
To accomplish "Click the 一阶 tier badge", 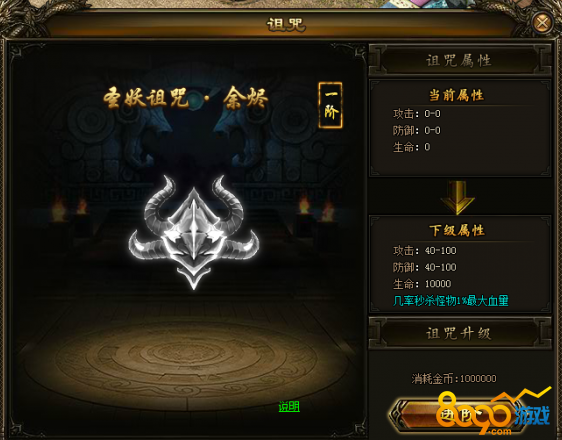I will pos(330,105).
